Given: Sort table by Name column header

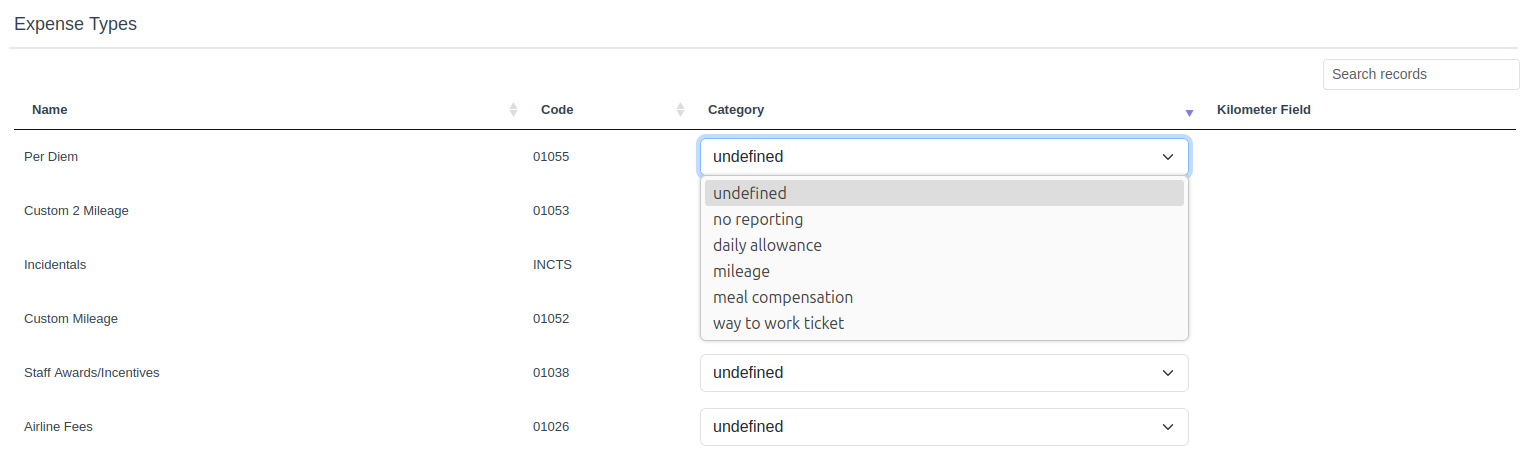Looking at the screenshot, I should [50, 110].
